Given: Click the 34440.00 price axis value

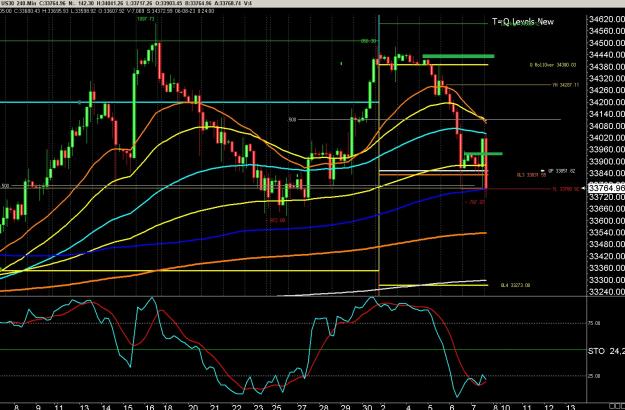Looking at the screenshot, I should [x=606, y=55].
